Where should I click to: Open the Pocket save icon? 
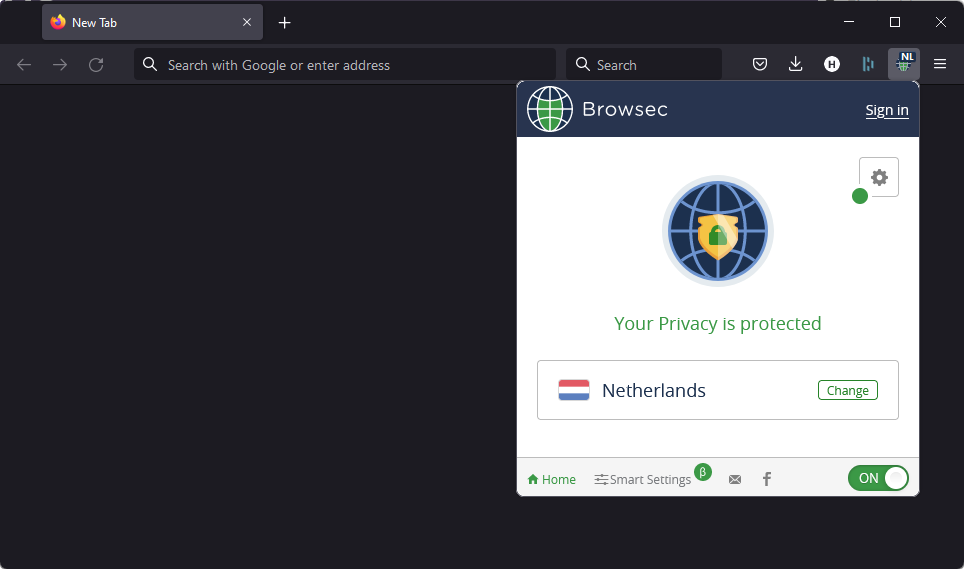760,64
